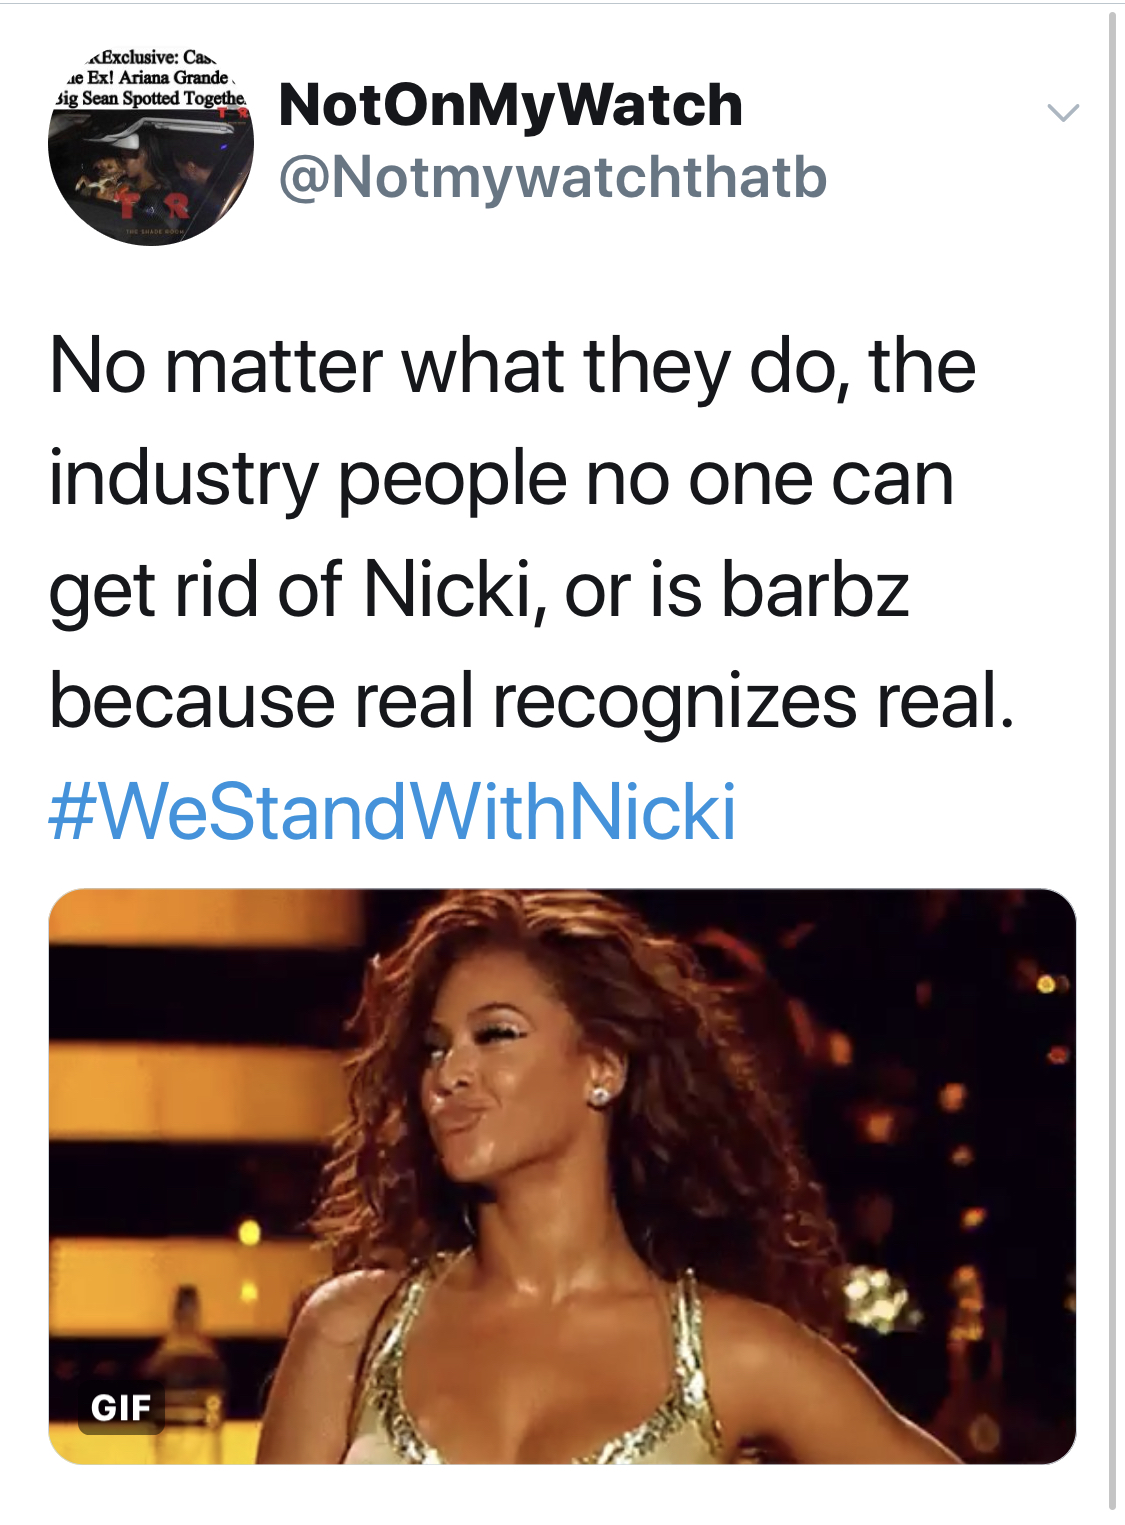Click the GIF badge label
The width and height of the screenshot is (1125, 1525).
click(121, 1408)
